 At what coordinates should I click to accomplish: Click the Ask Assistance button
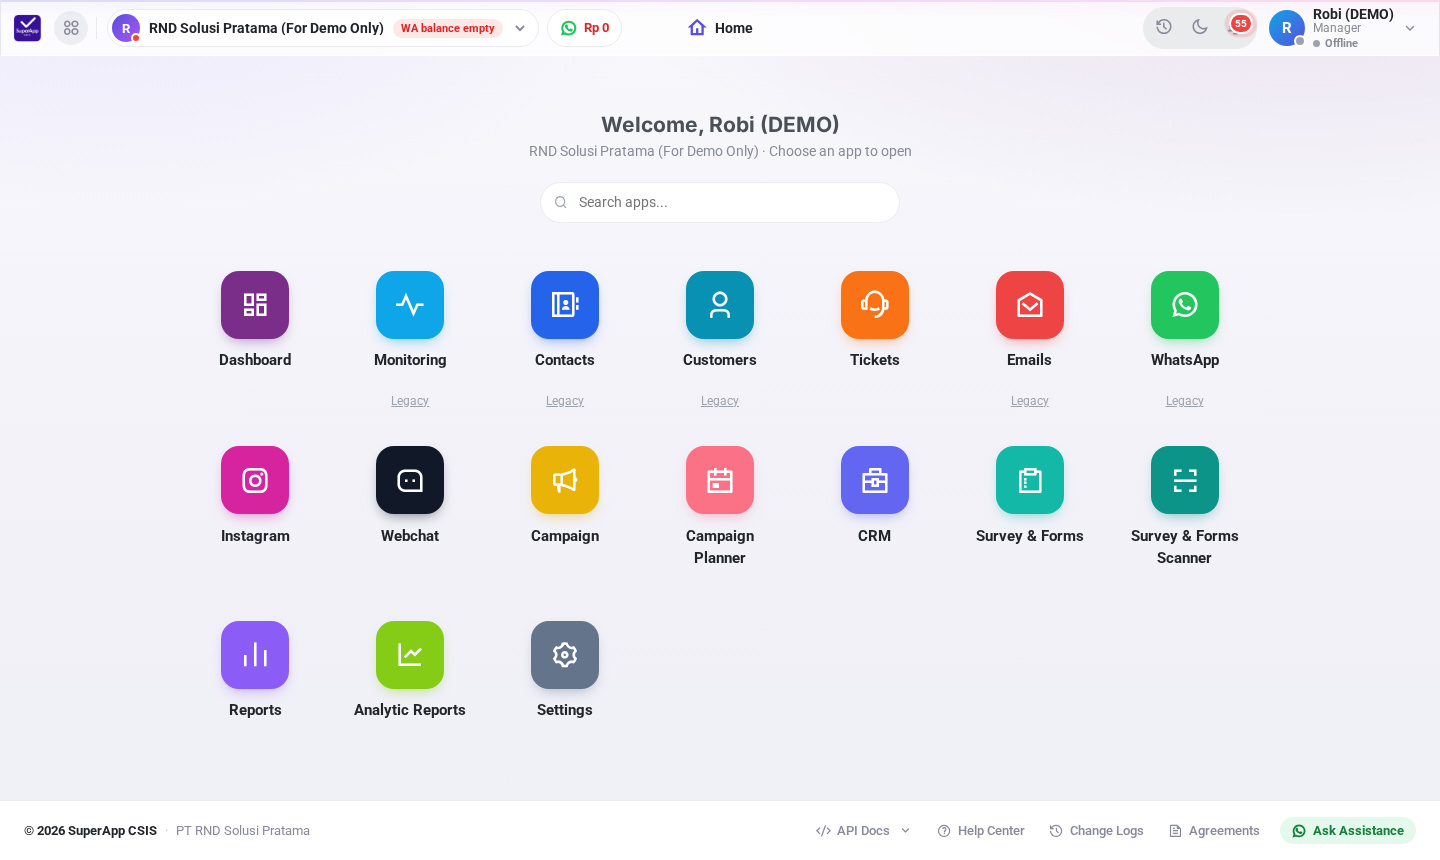click(x=1348, y=831)
